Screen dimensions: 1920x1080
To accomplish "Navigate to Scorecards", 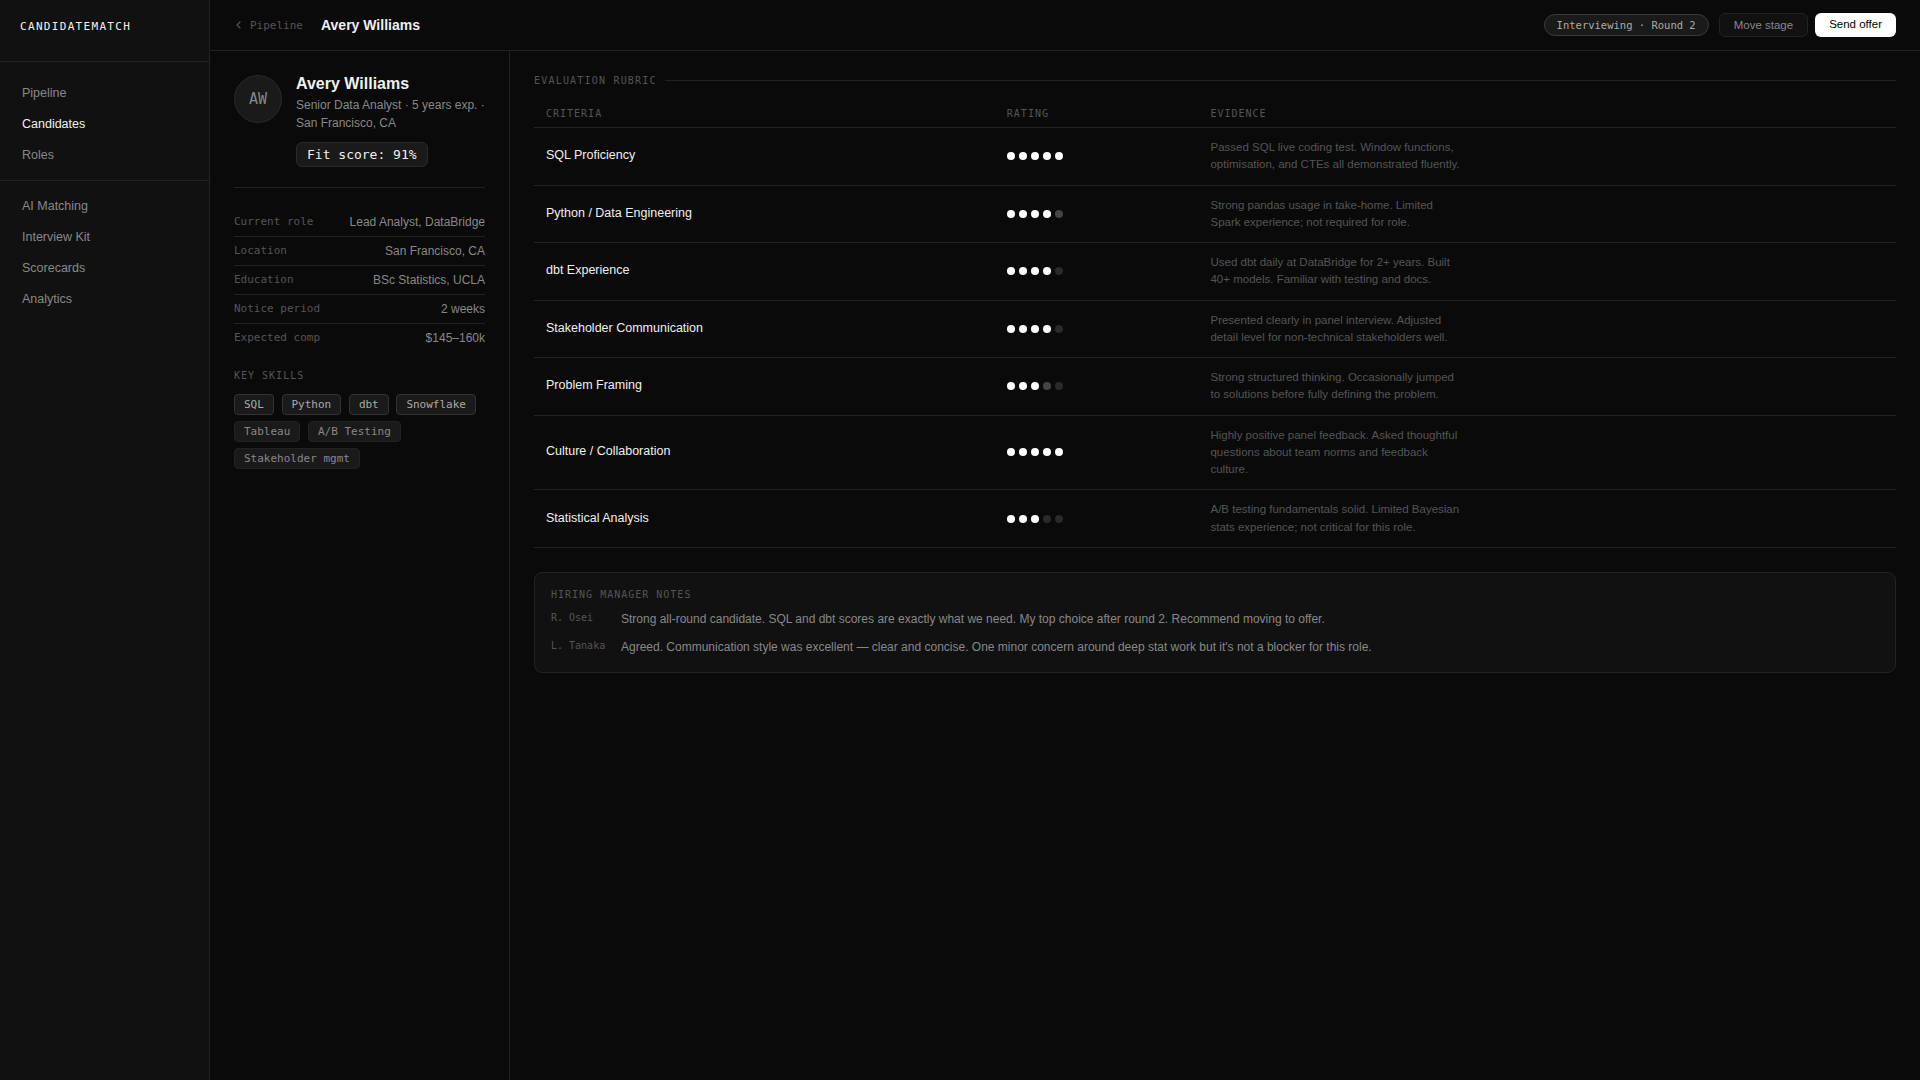I will click(x=53, y=268).
